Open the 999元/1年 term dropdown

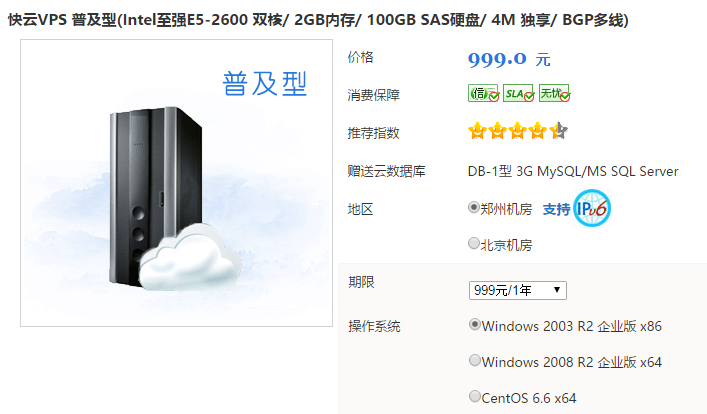coord(518,290)
